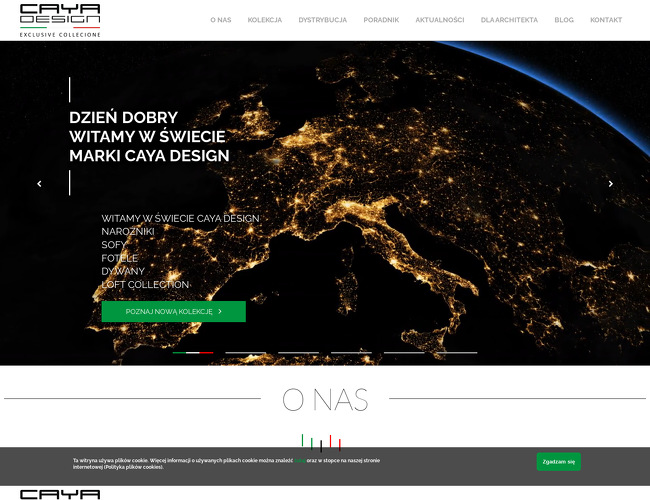Screen dimensions: 650x500
Task: Open the PORADNIK menu item
Action: pyautogui.click(x=381, y=20)
